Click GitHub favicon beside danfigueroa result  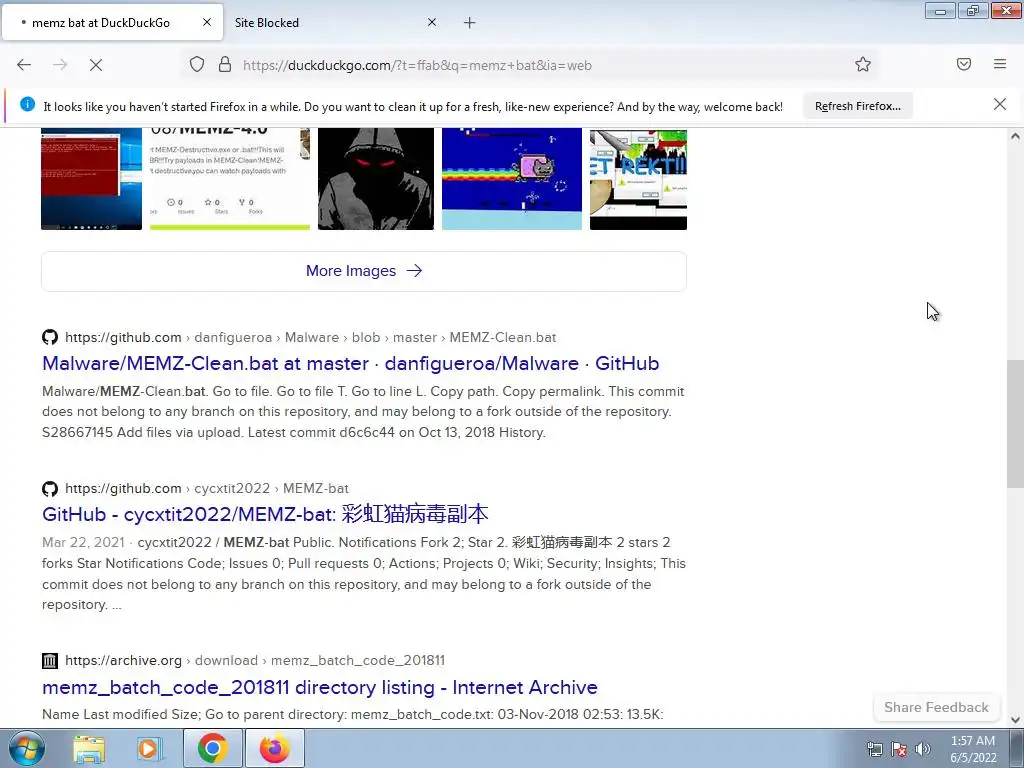point(50,337)
